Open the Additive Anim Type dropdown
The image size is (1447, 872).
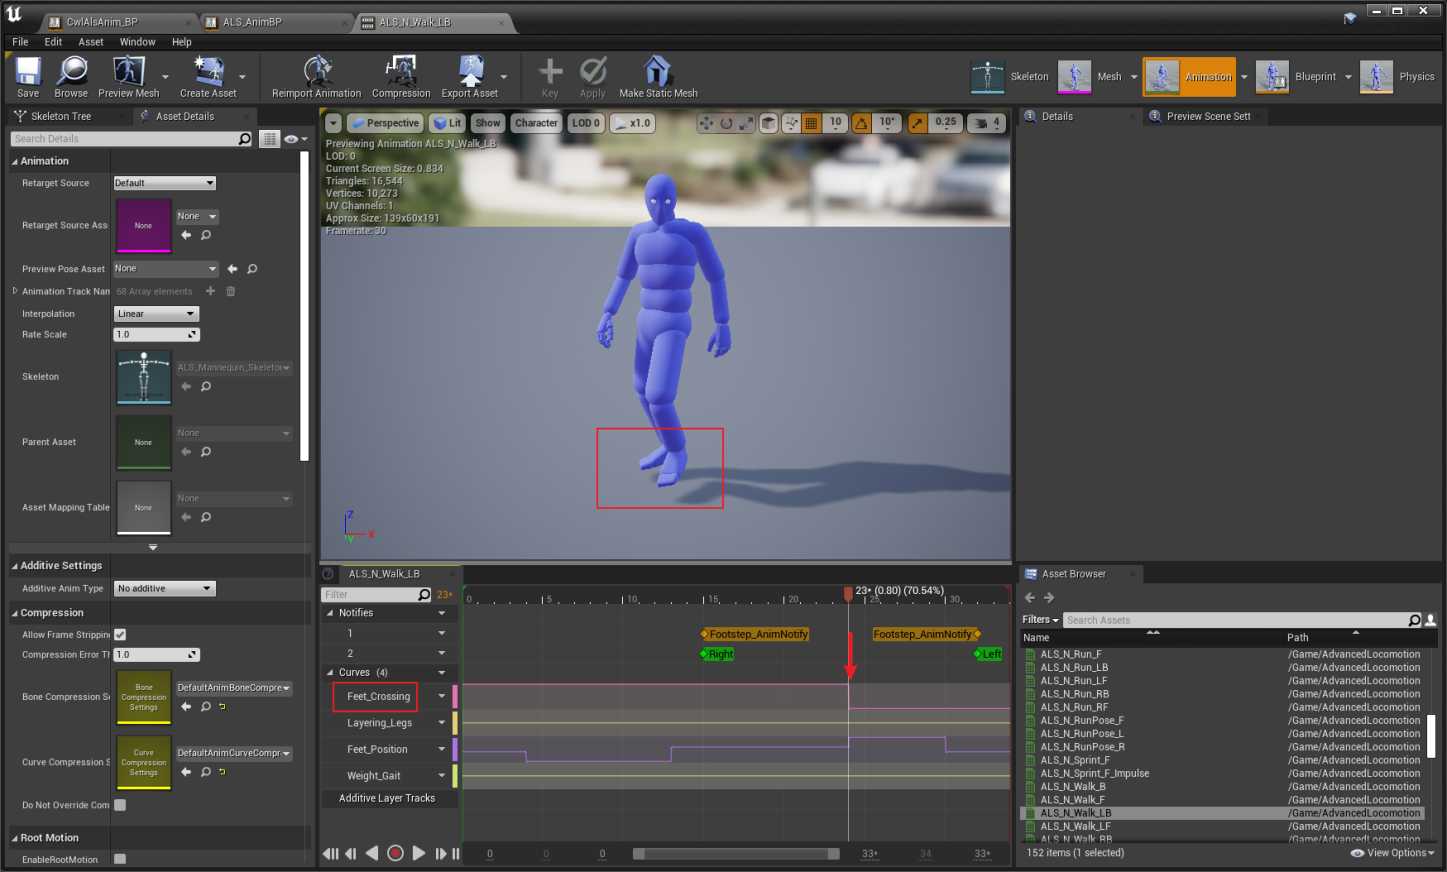click(x=165, y=588)
